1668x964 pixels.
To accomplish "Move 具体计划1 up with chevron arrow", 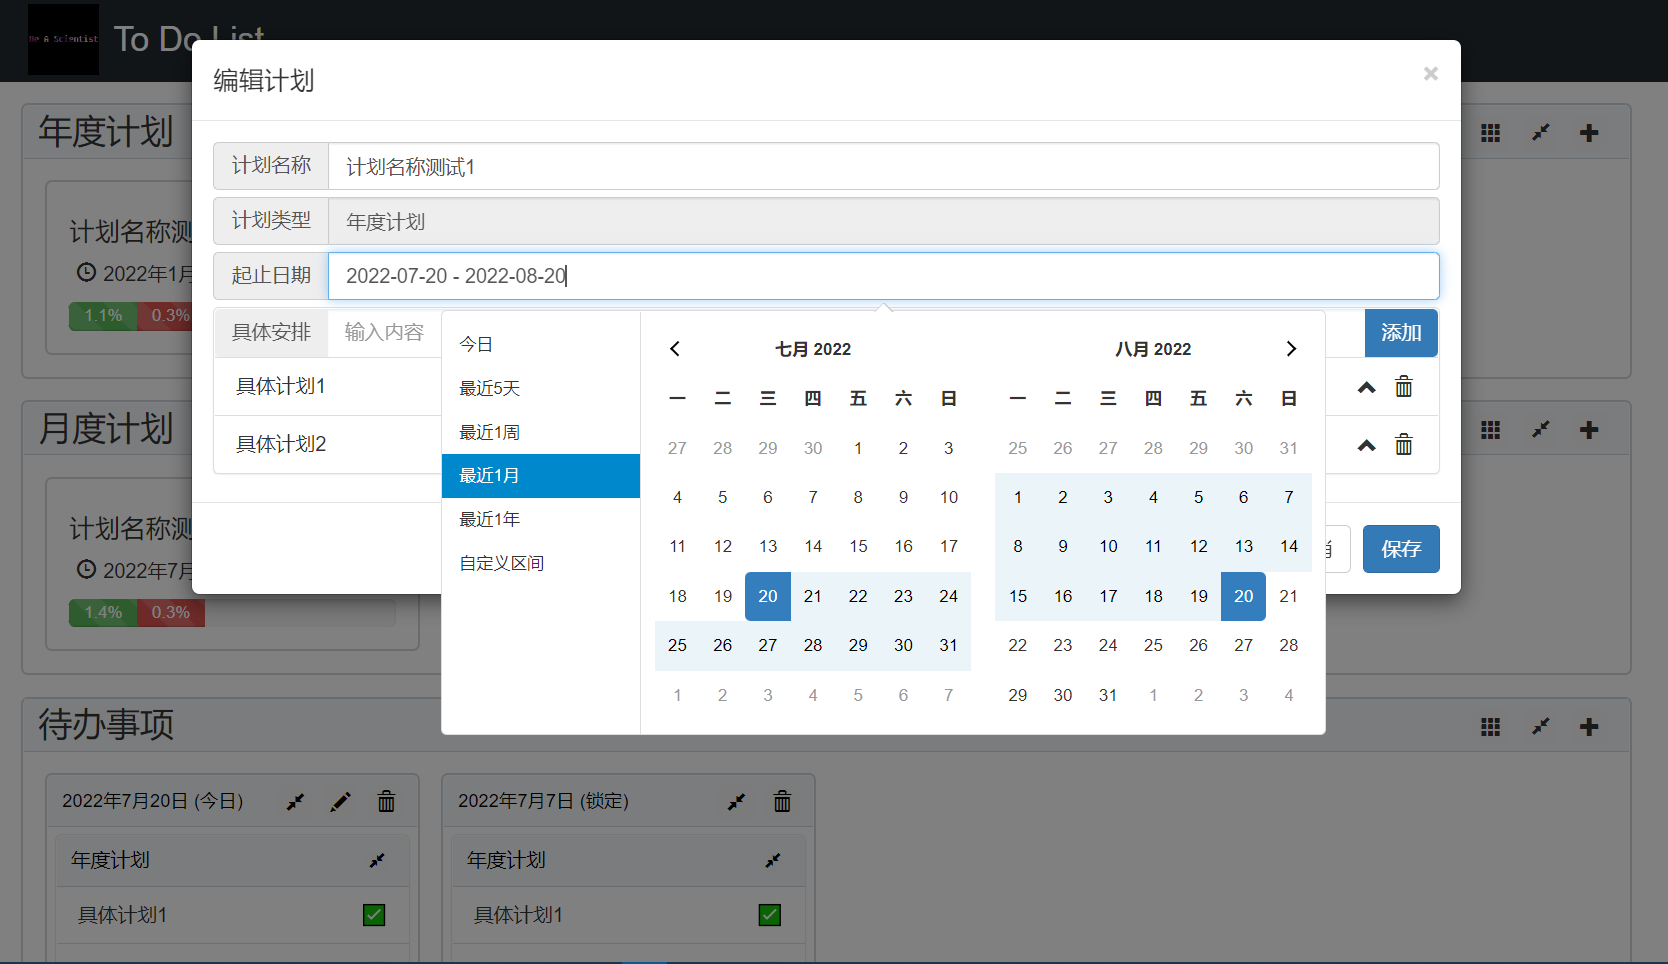I will click(x=1366, y=387).
